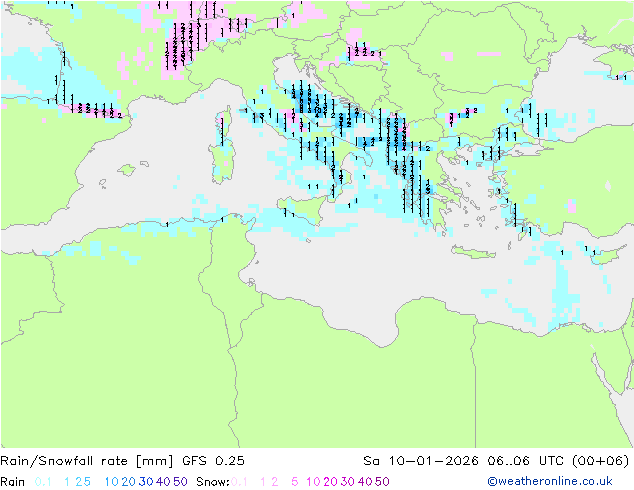Select the magenta snow legend value 40

pos(365,482)
